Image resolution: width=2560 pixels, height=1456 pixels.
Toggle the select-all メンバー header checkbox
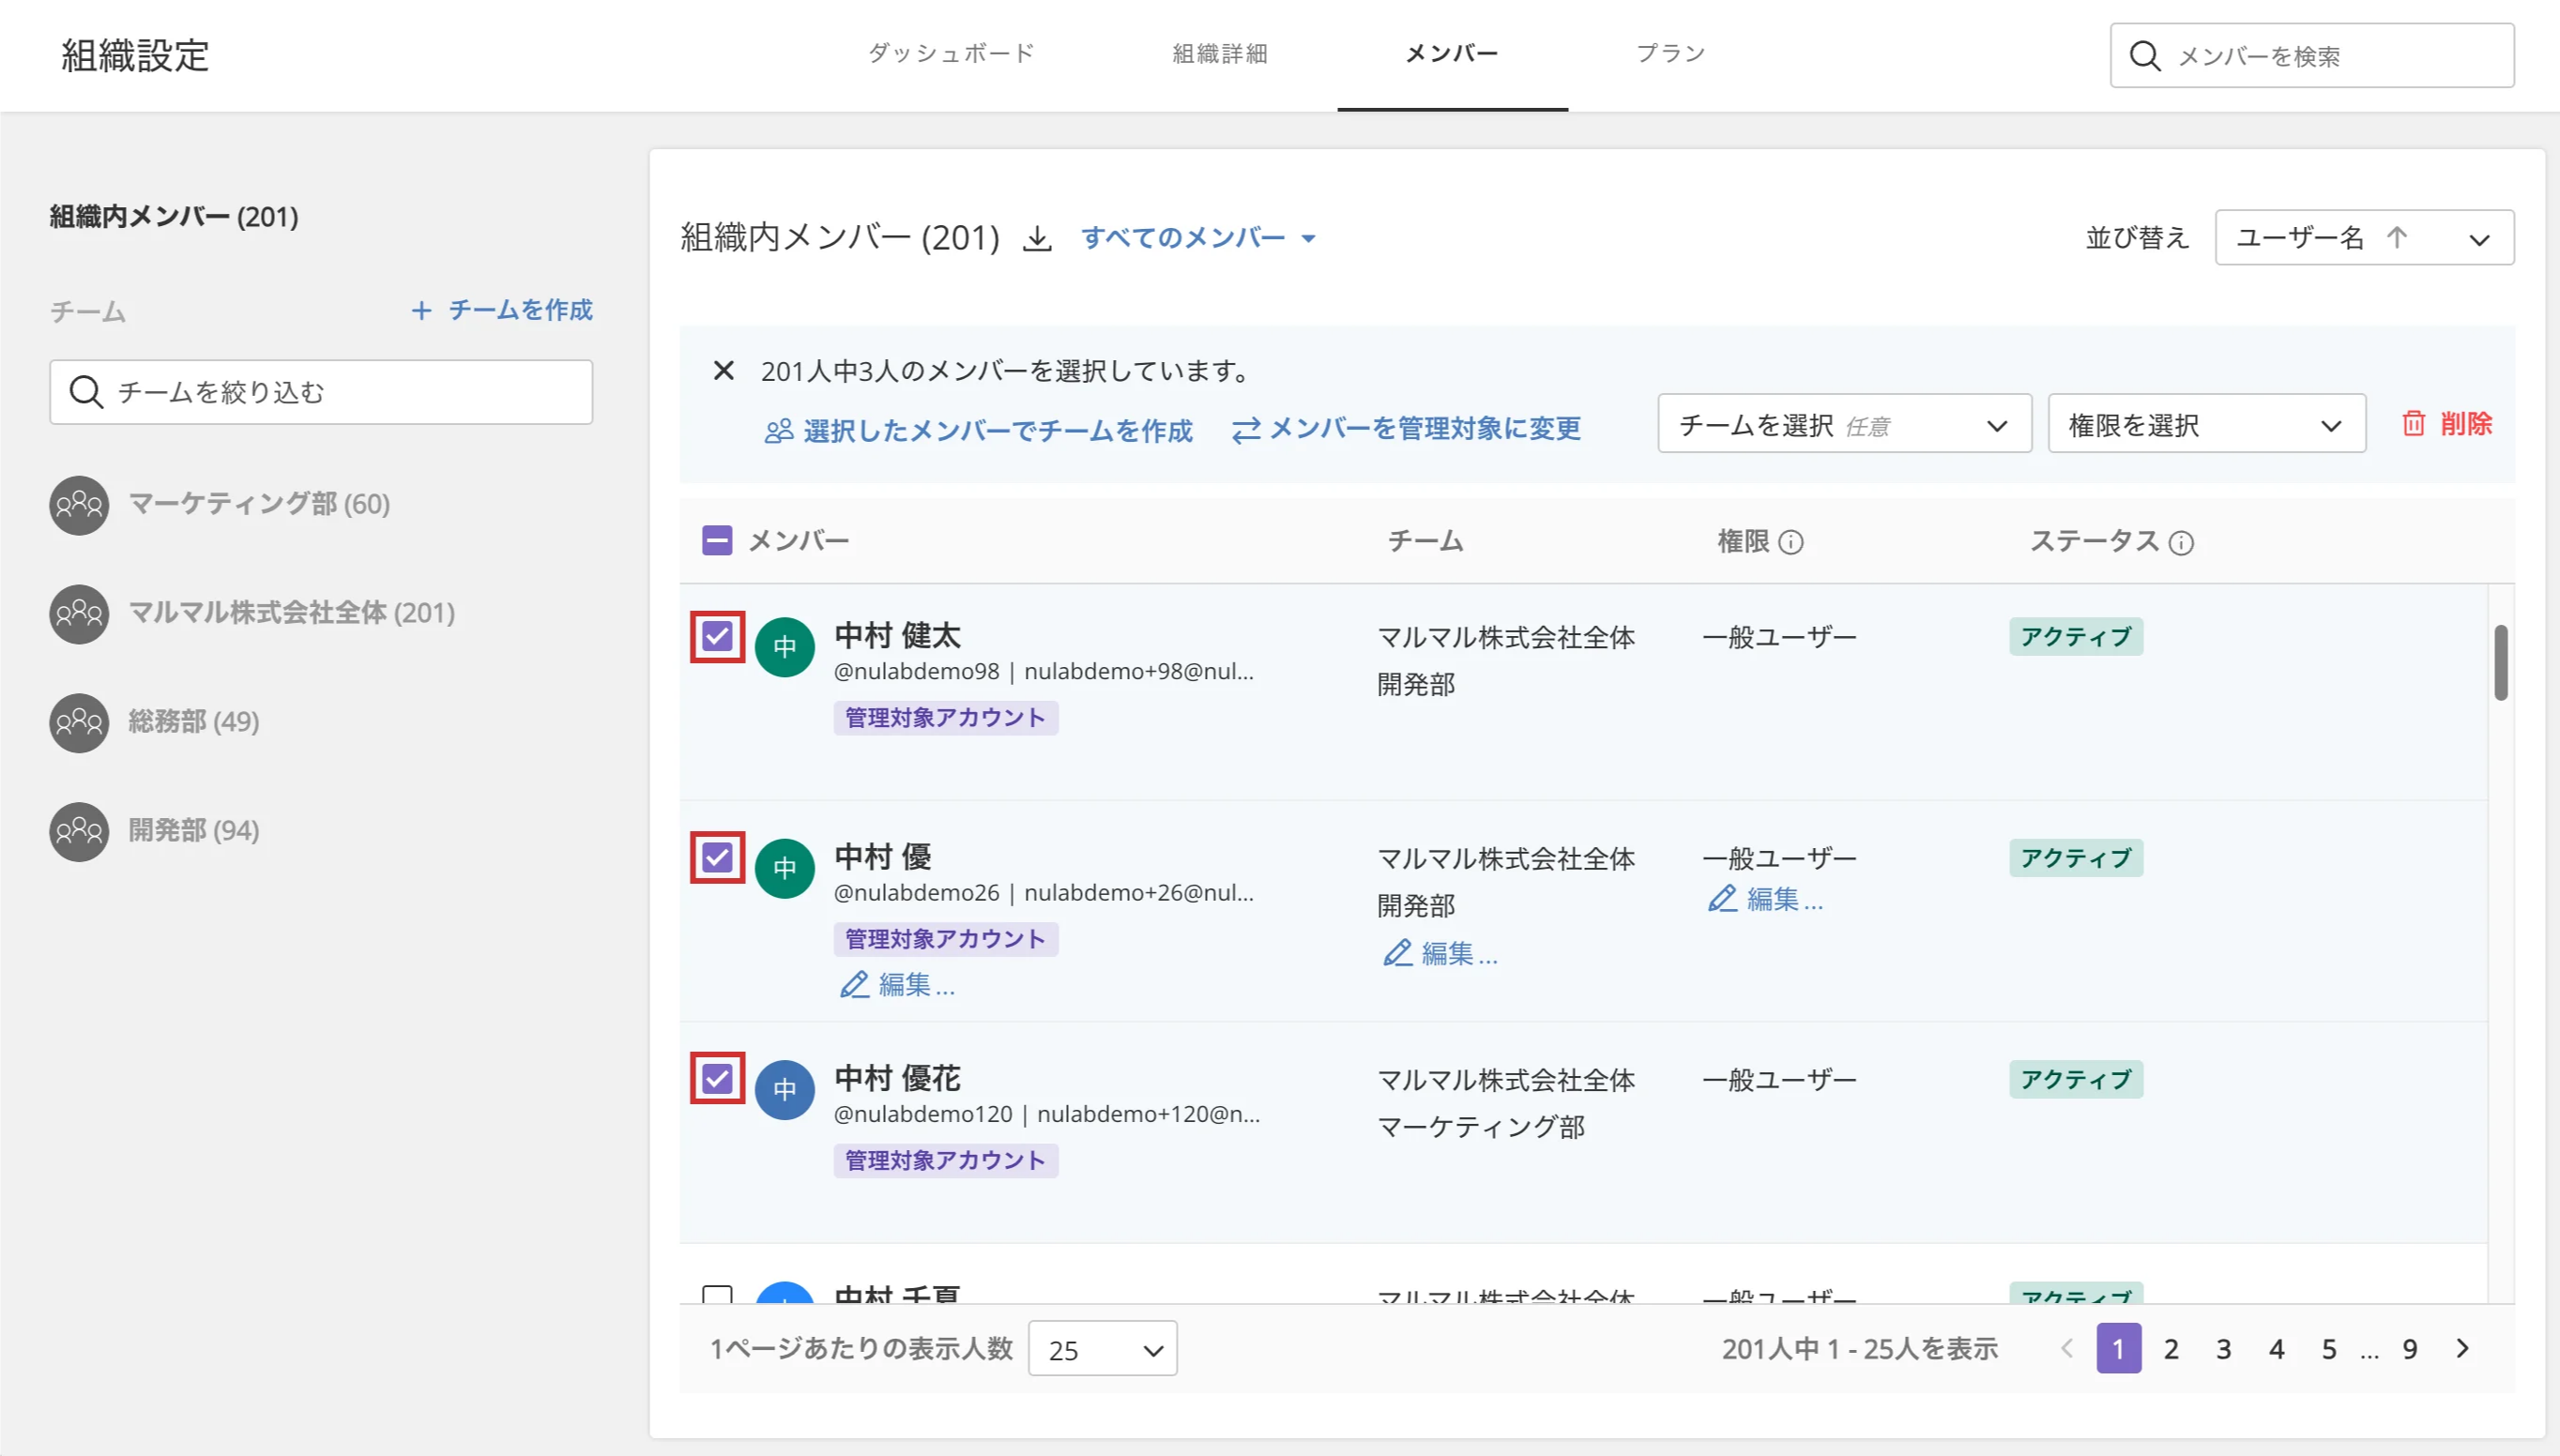tap(717, 541)
